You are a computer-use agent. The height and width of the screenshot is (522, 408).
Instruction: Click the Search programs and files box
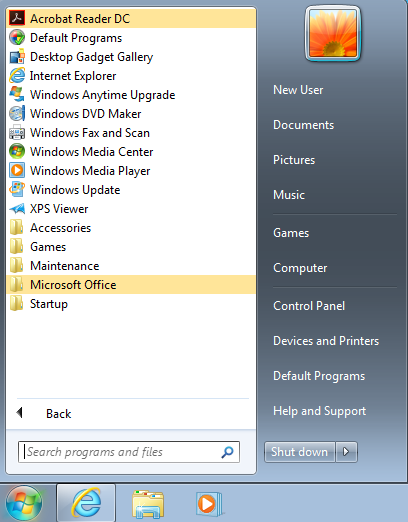[129, 452]
